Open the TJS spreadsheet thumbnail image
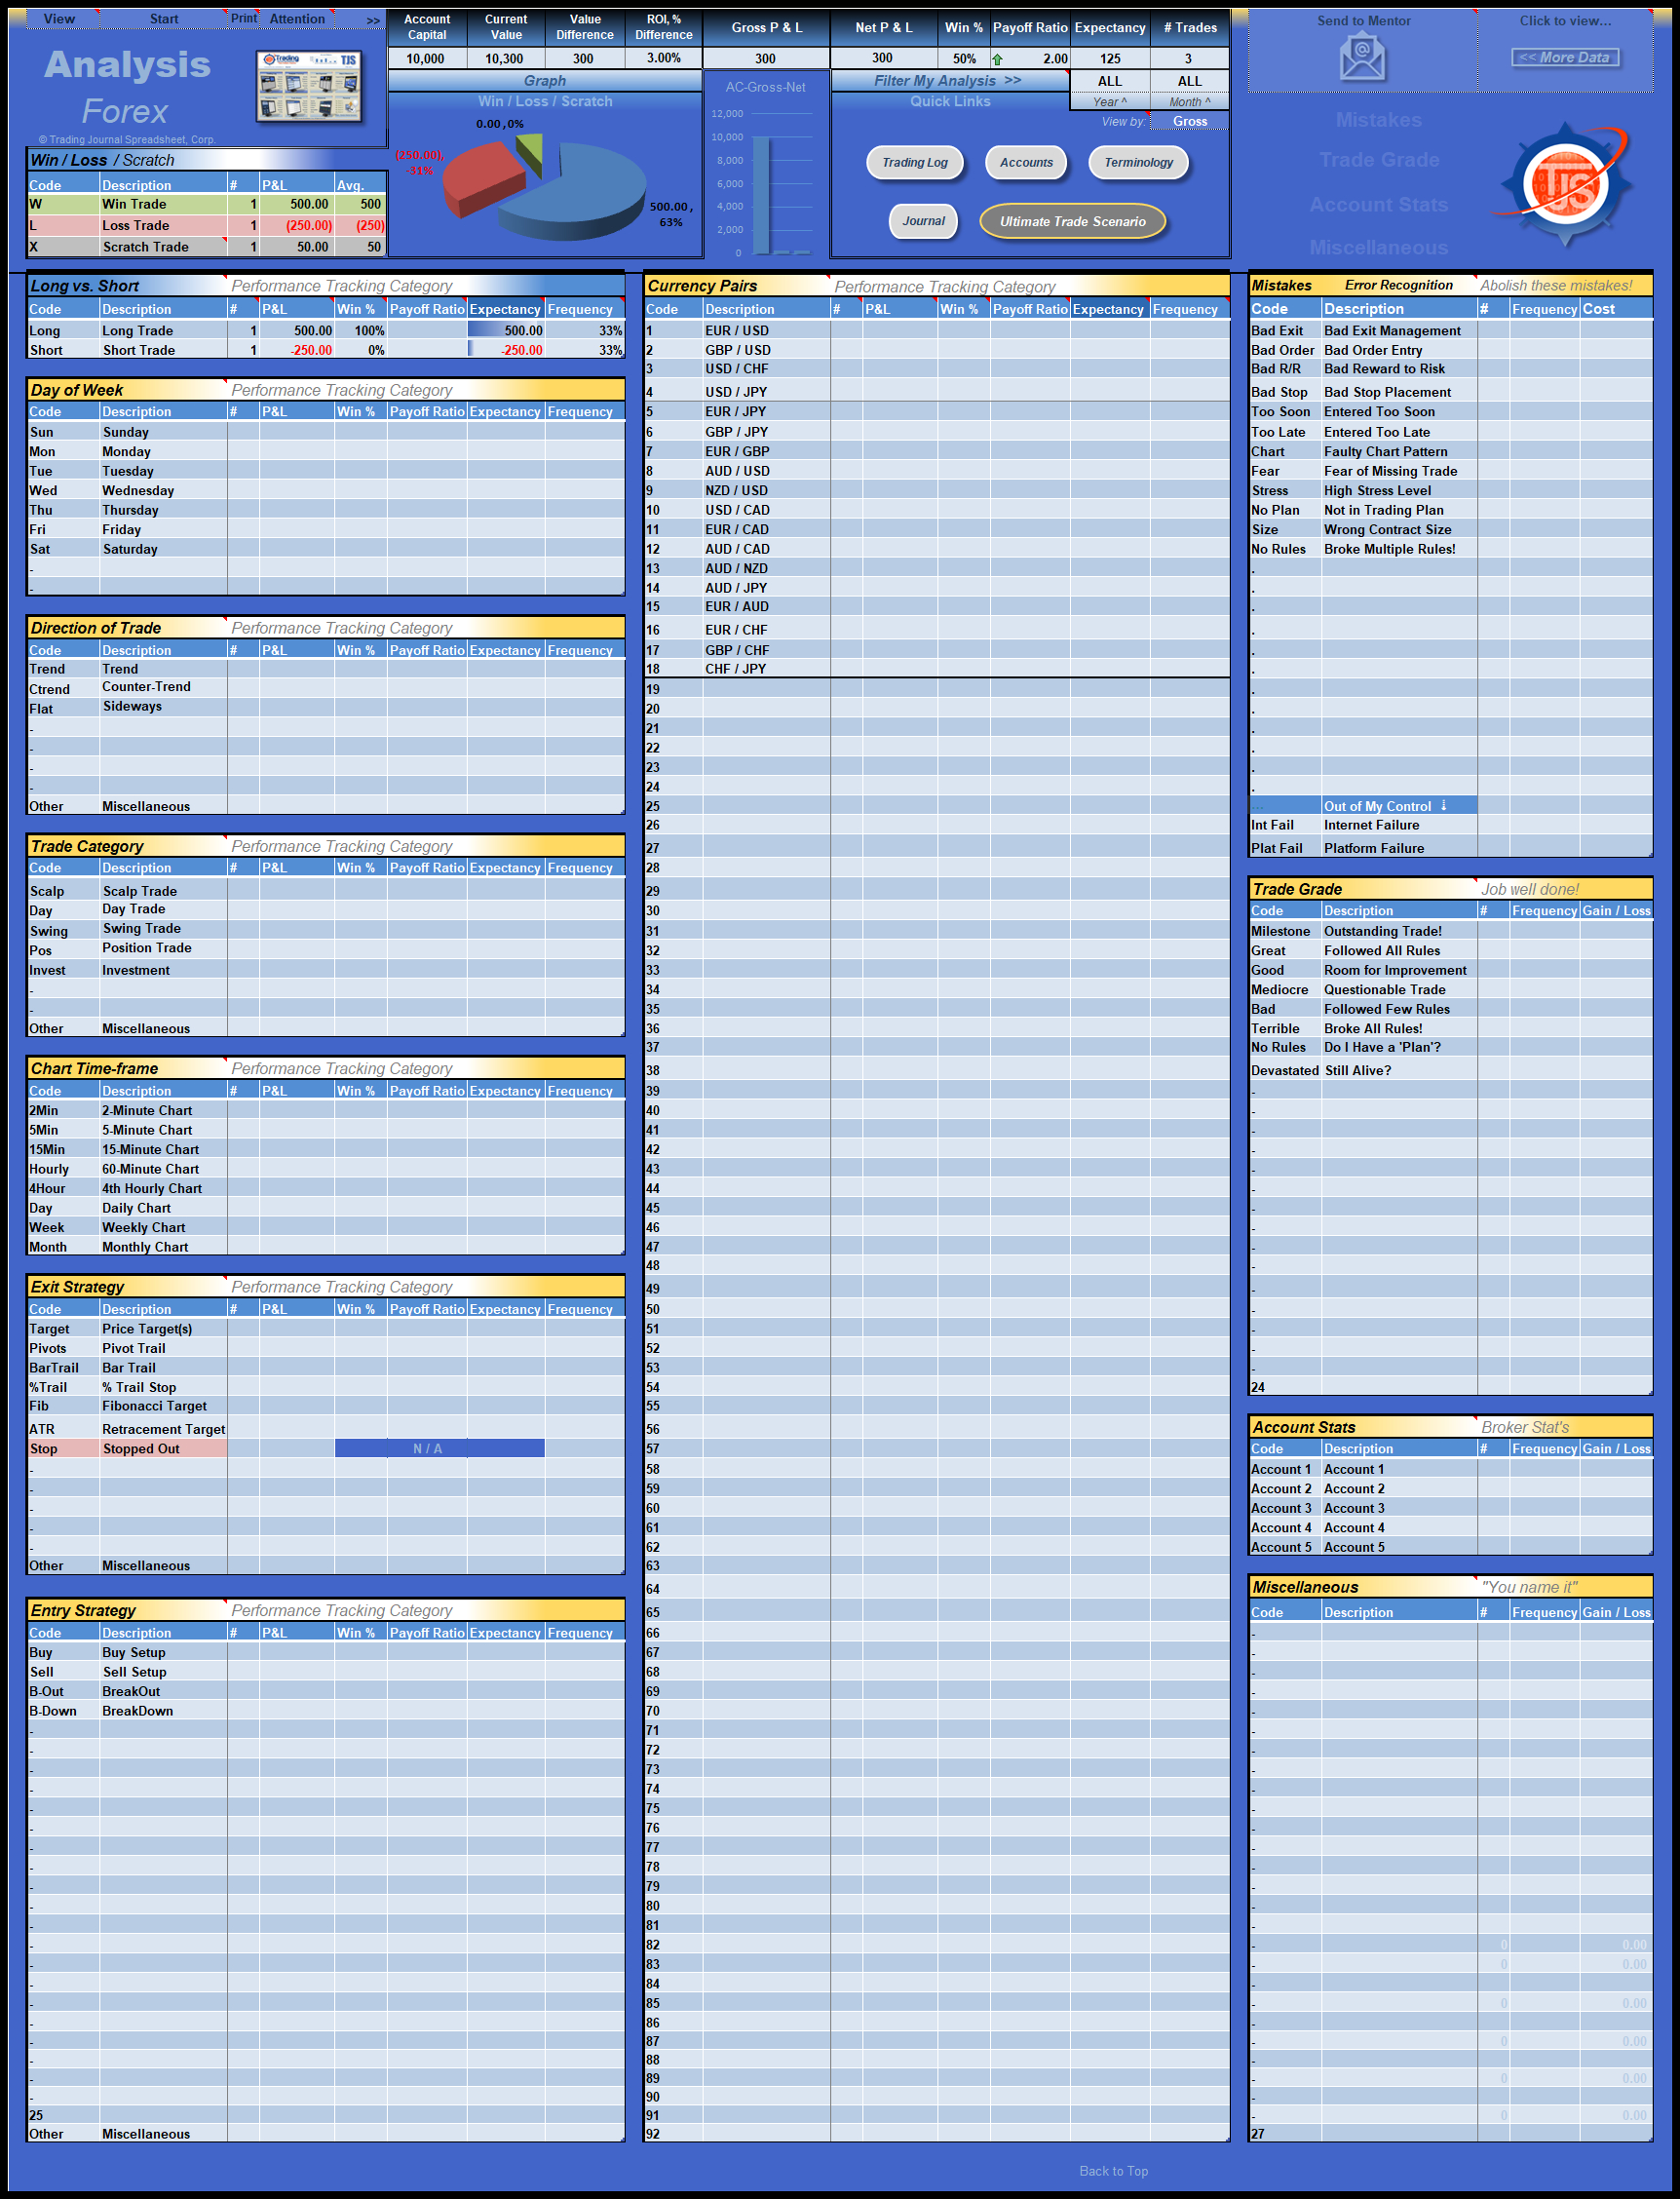Viewport: 1680px width, 2199px height. coord(309,86)
